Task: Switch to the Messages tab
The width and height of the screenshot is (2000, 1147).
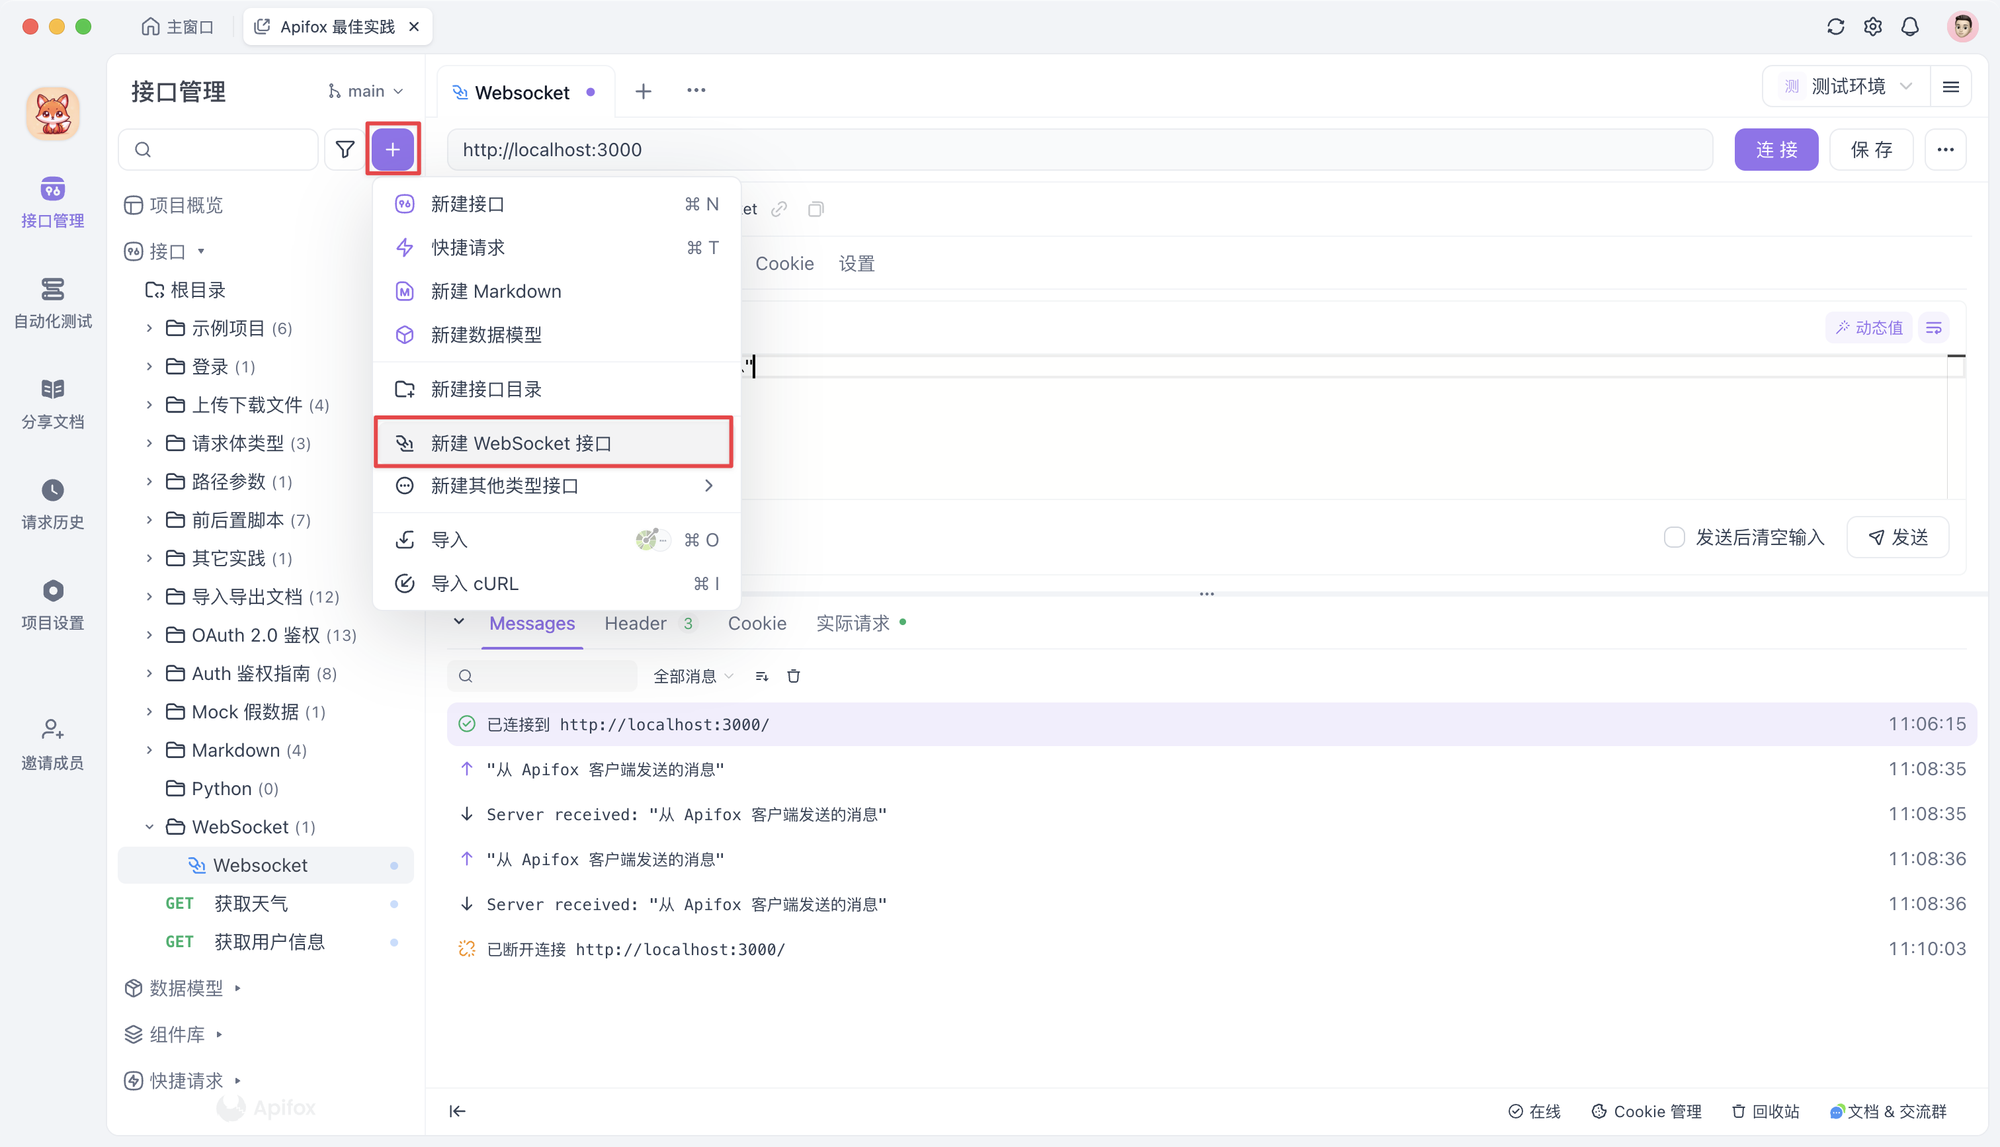Action: [x=532, y=624]
